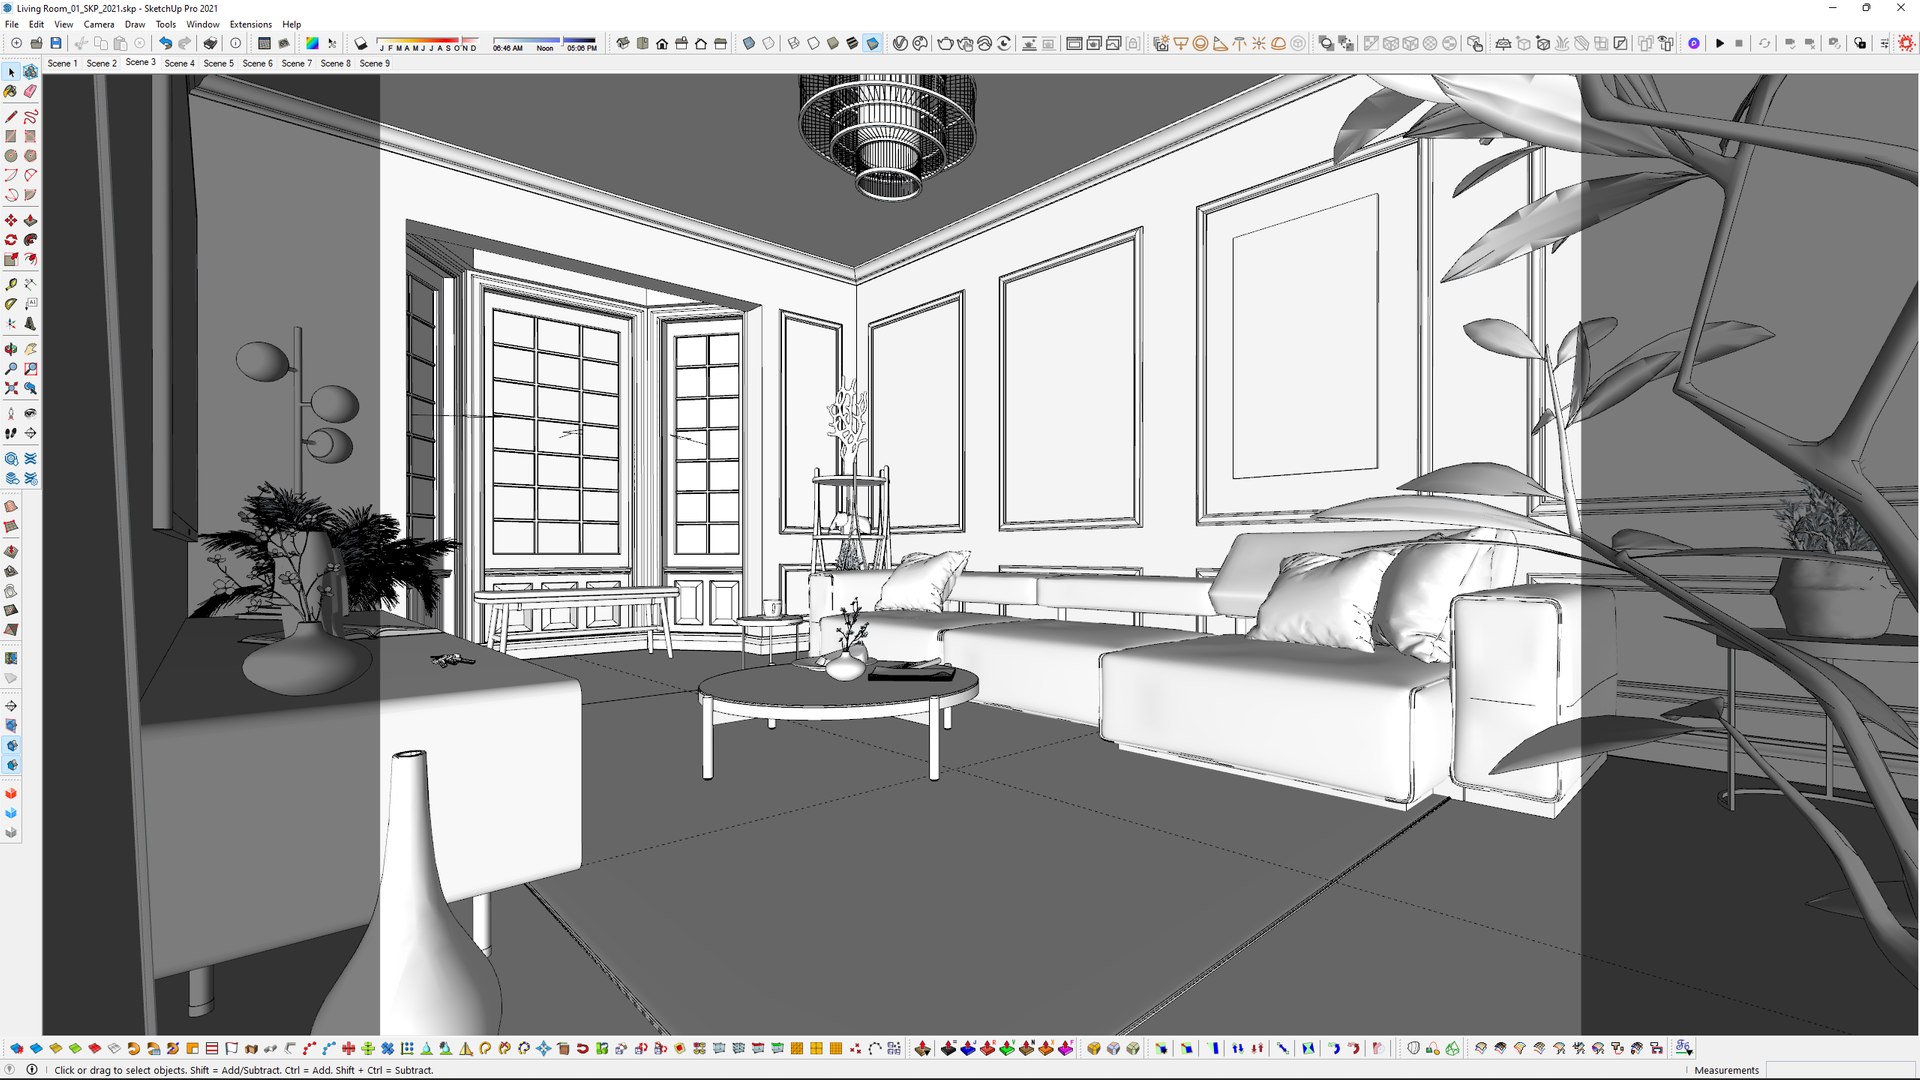Click the animation Stop button
Image resolution: width=1920 pixels, height=1080 pixels.
(x=1739, y=43)
